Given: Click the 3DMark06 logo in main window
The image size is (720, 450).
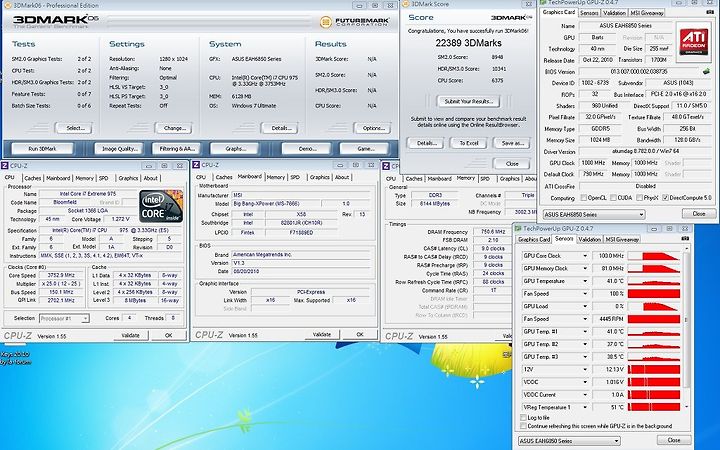Looking at the screenshot, I should coord(55,21).
